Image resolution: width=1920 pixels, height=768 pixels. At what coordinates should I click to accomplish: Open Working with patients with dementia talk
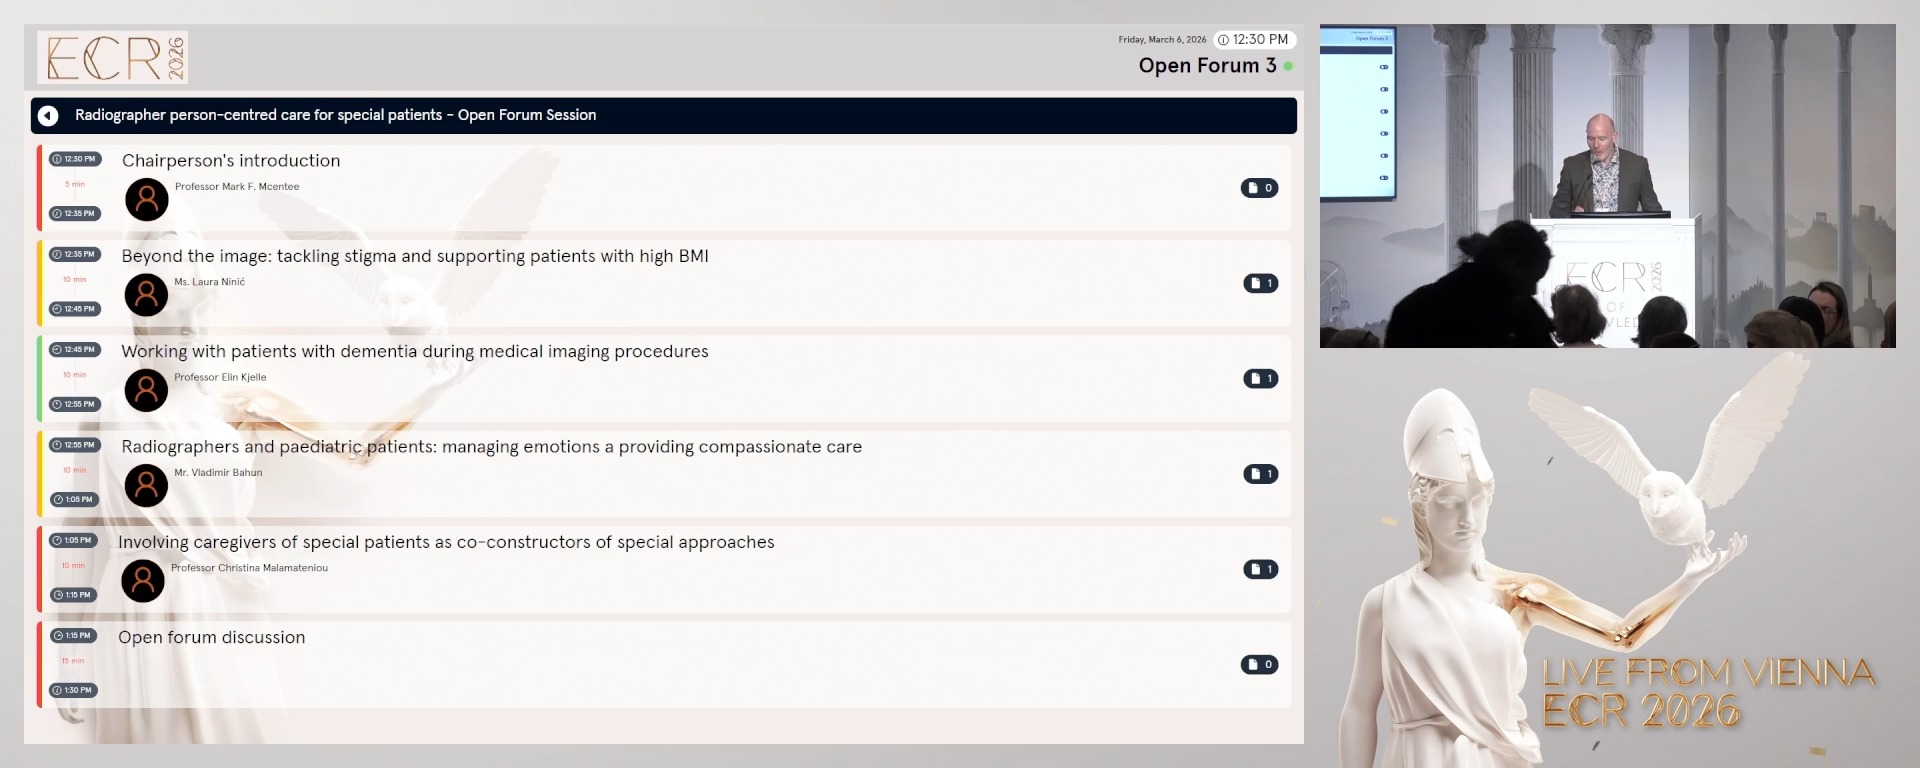pyautogui.click(x=415, y=352)
